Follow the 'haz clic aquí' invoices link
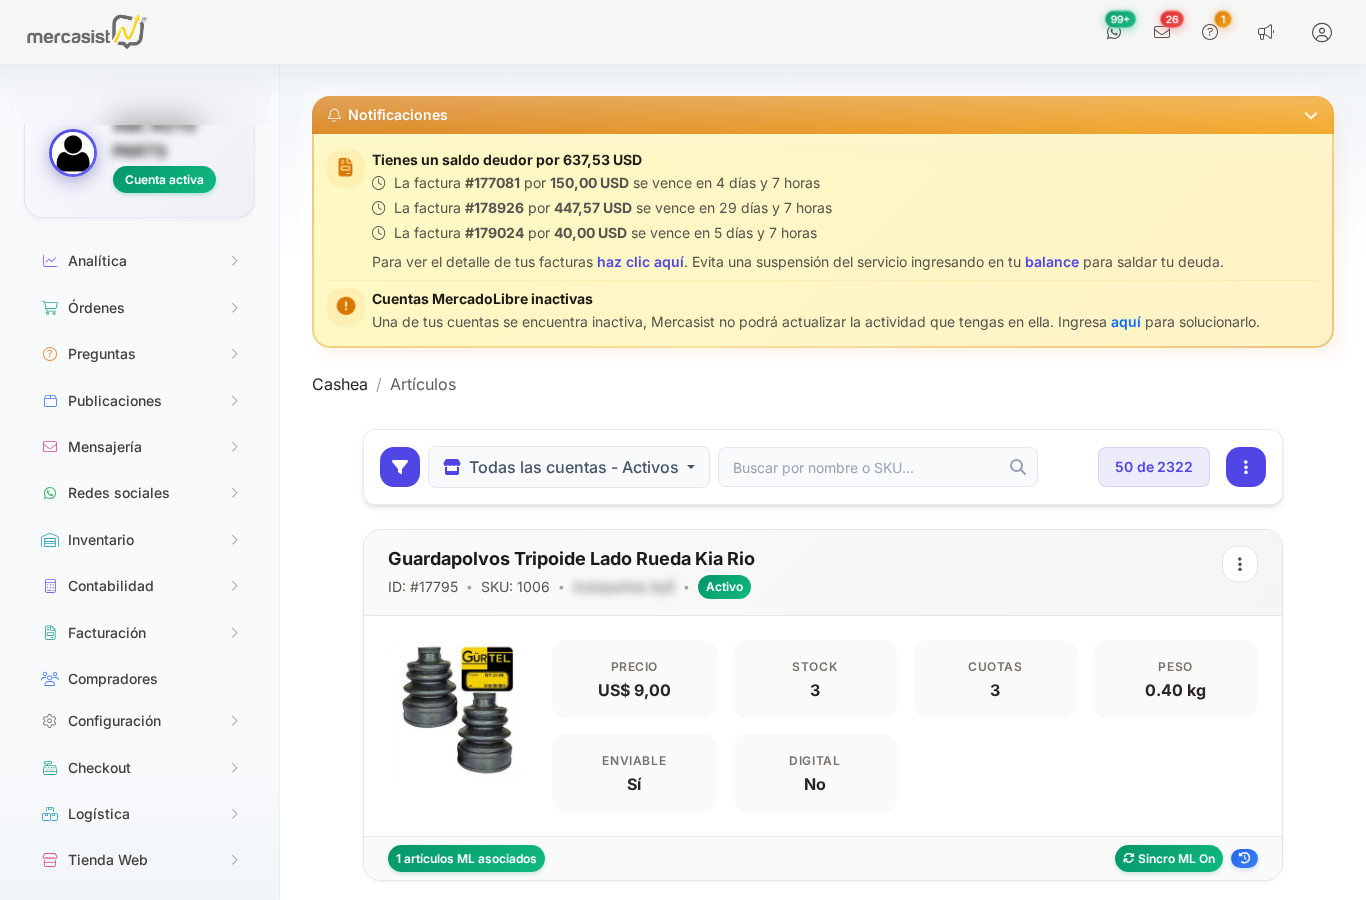 pyautogui.click(x=640, y=262)
